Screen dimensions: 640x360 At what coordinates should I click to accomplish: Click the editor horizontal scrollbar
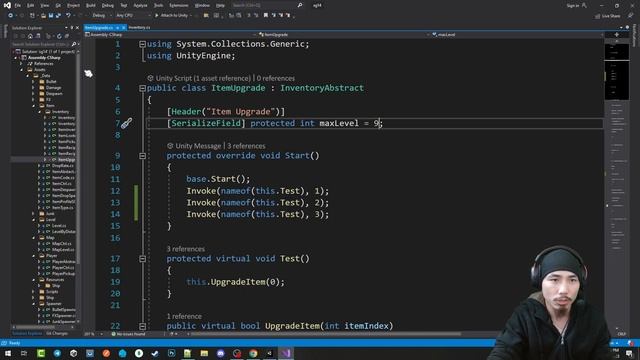pyautogui.click(x=327, y=334)
